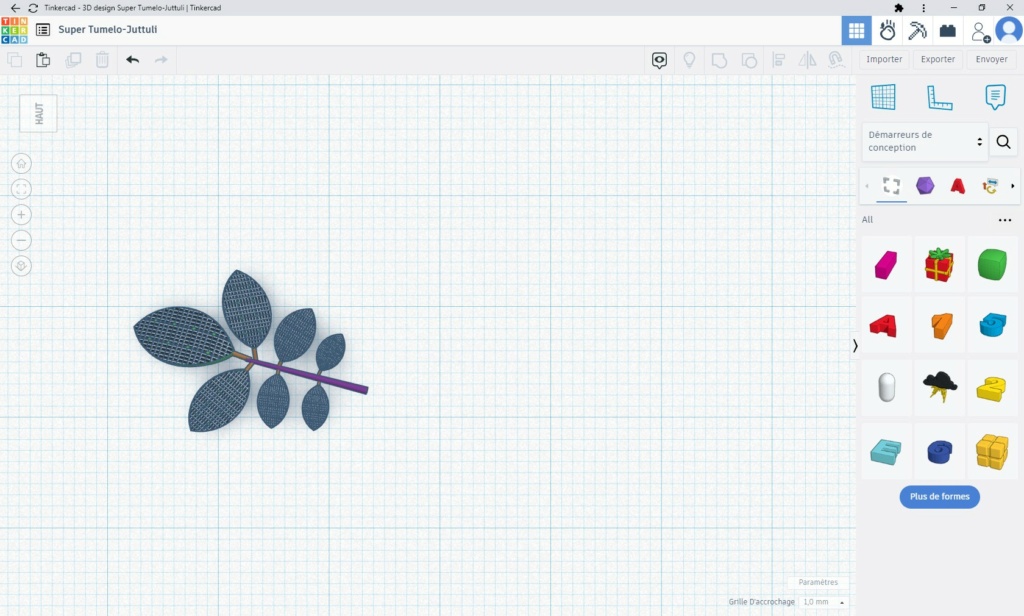1024x616 pixels.
Task: Open the Paramètres button
Action: 818,582
